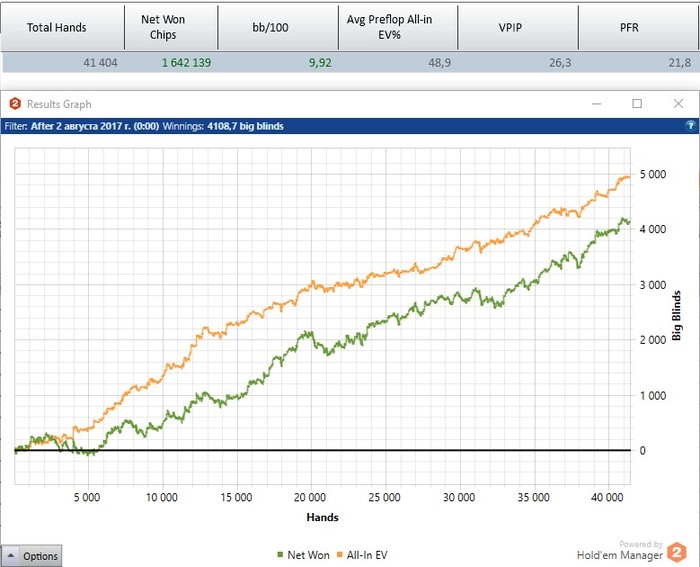Click the 5 000 big blinds axis label
700x567 pixels.
click(653, 175)
